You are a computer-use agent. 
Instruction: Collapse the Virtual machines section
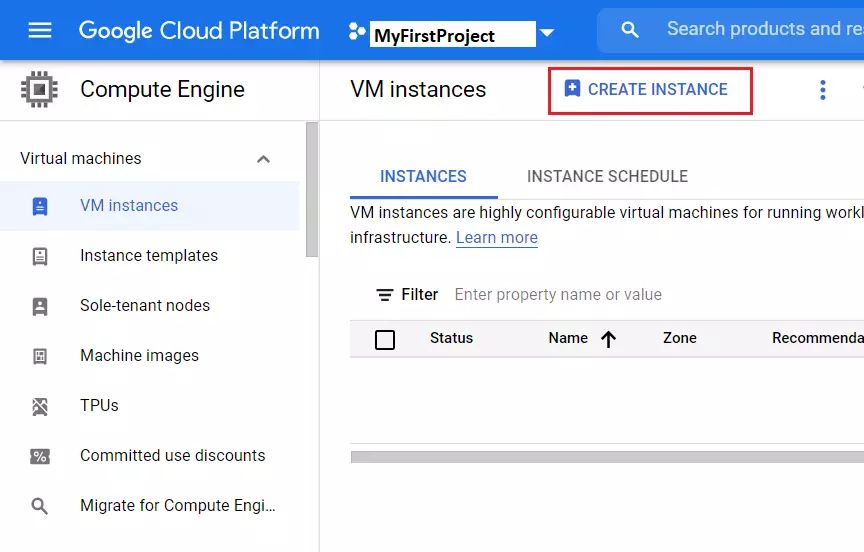263,159
